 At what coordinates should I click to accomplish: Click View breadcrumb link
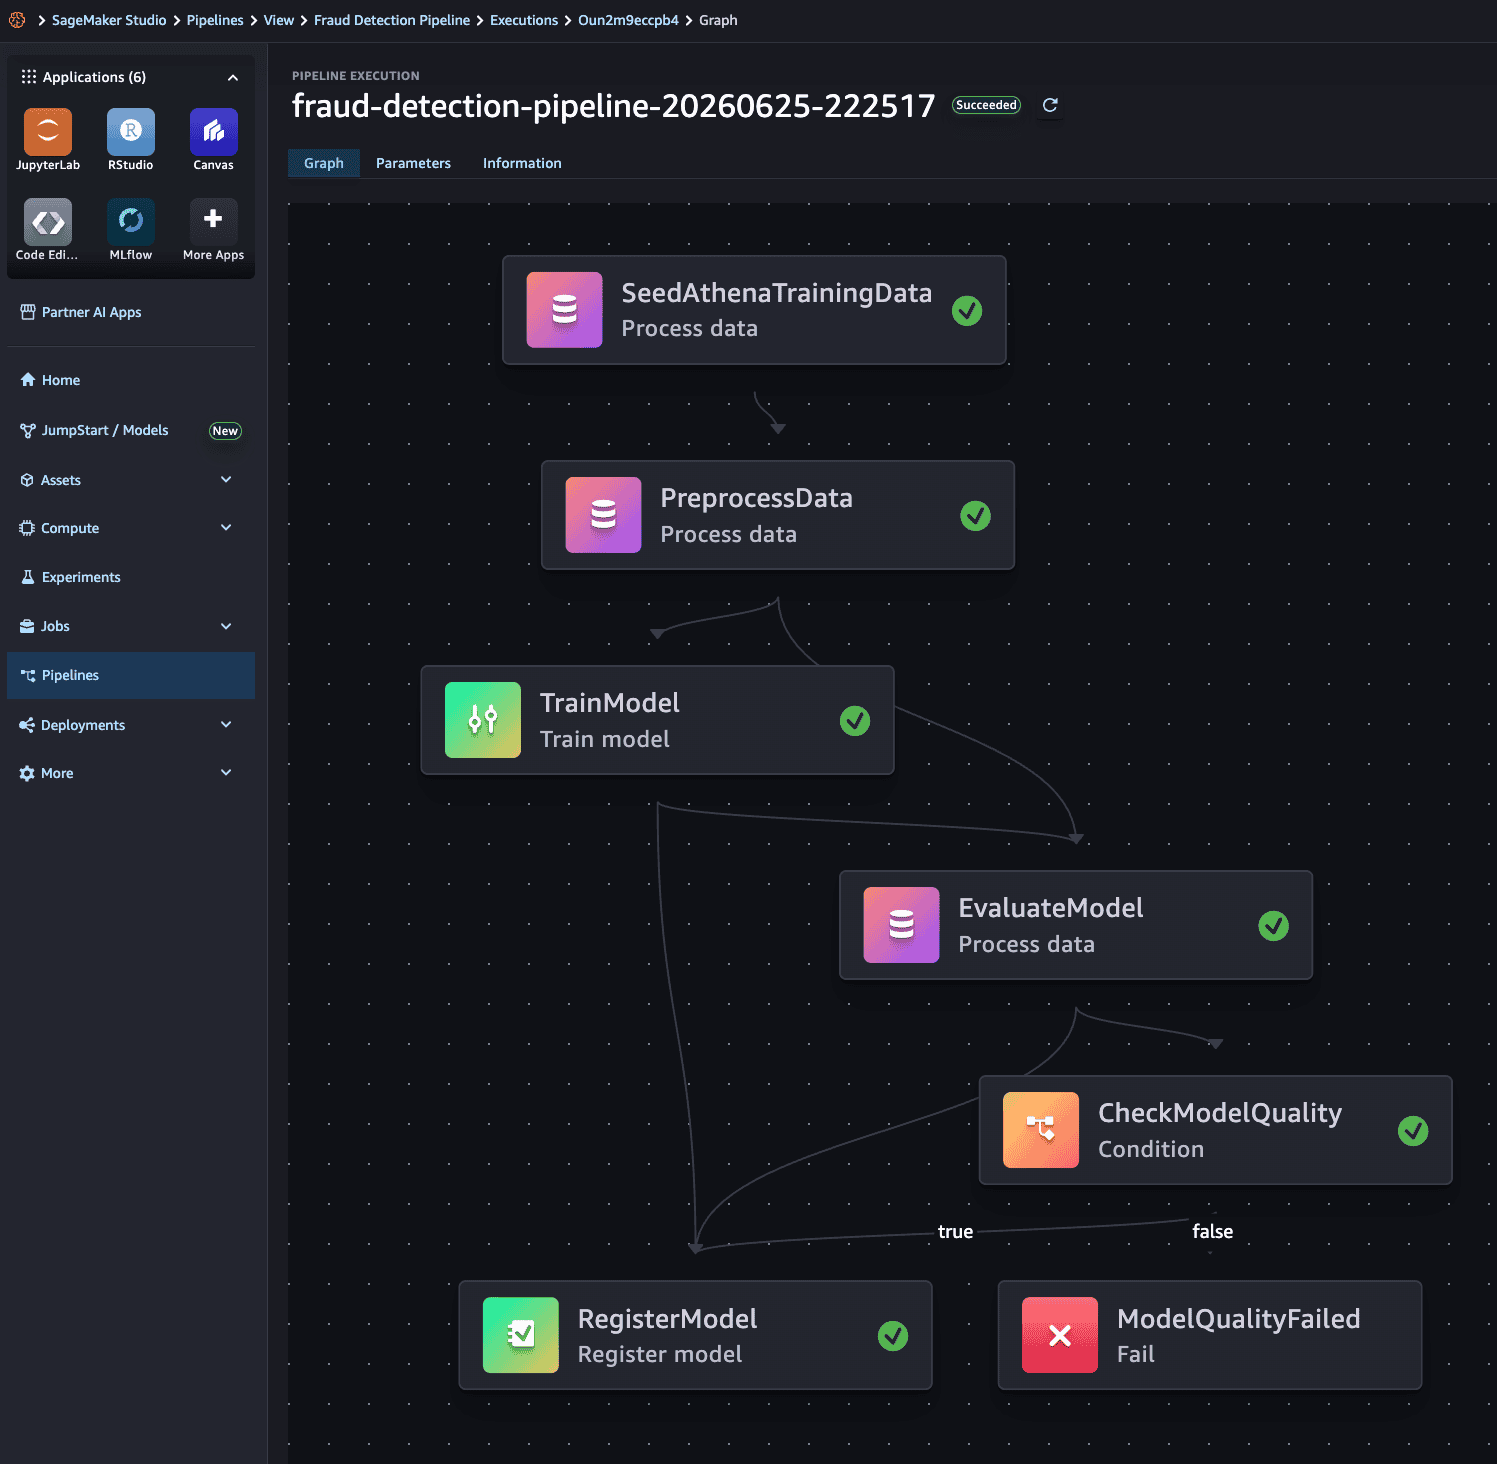(279, 20)
